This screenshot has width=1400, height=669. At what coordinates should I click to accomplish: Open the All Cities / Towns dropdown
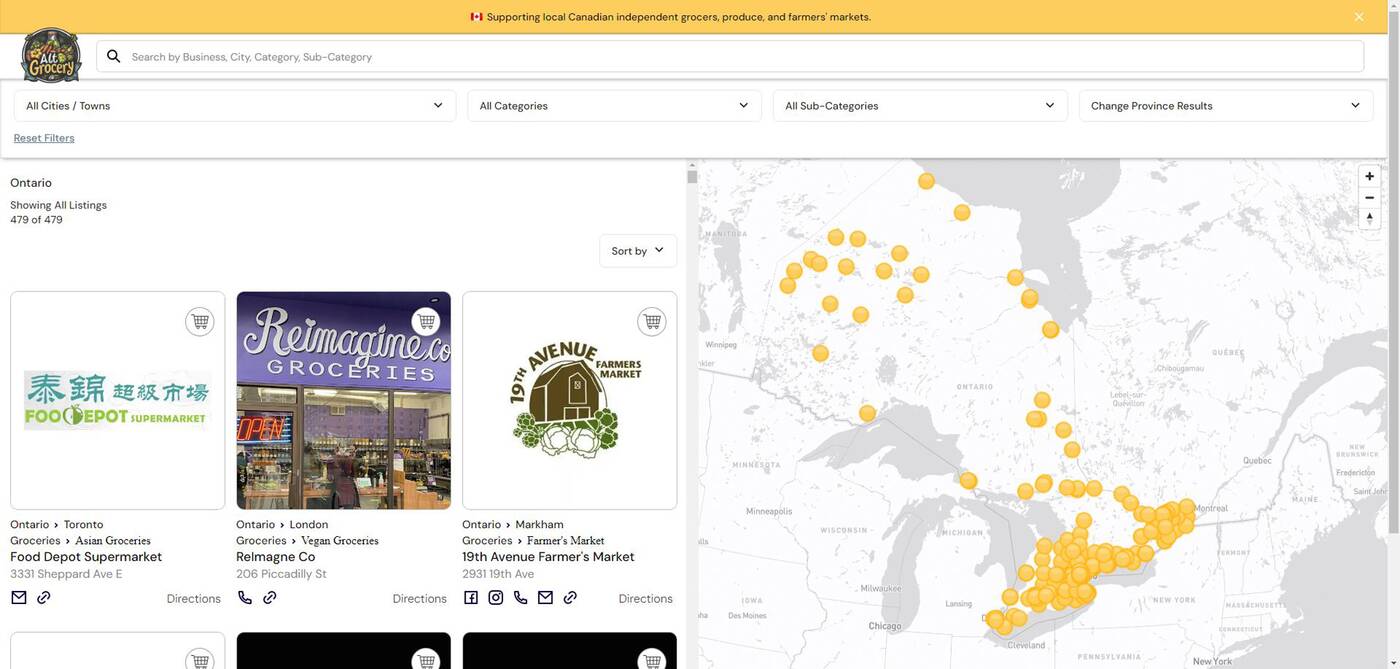coord(235,106)
